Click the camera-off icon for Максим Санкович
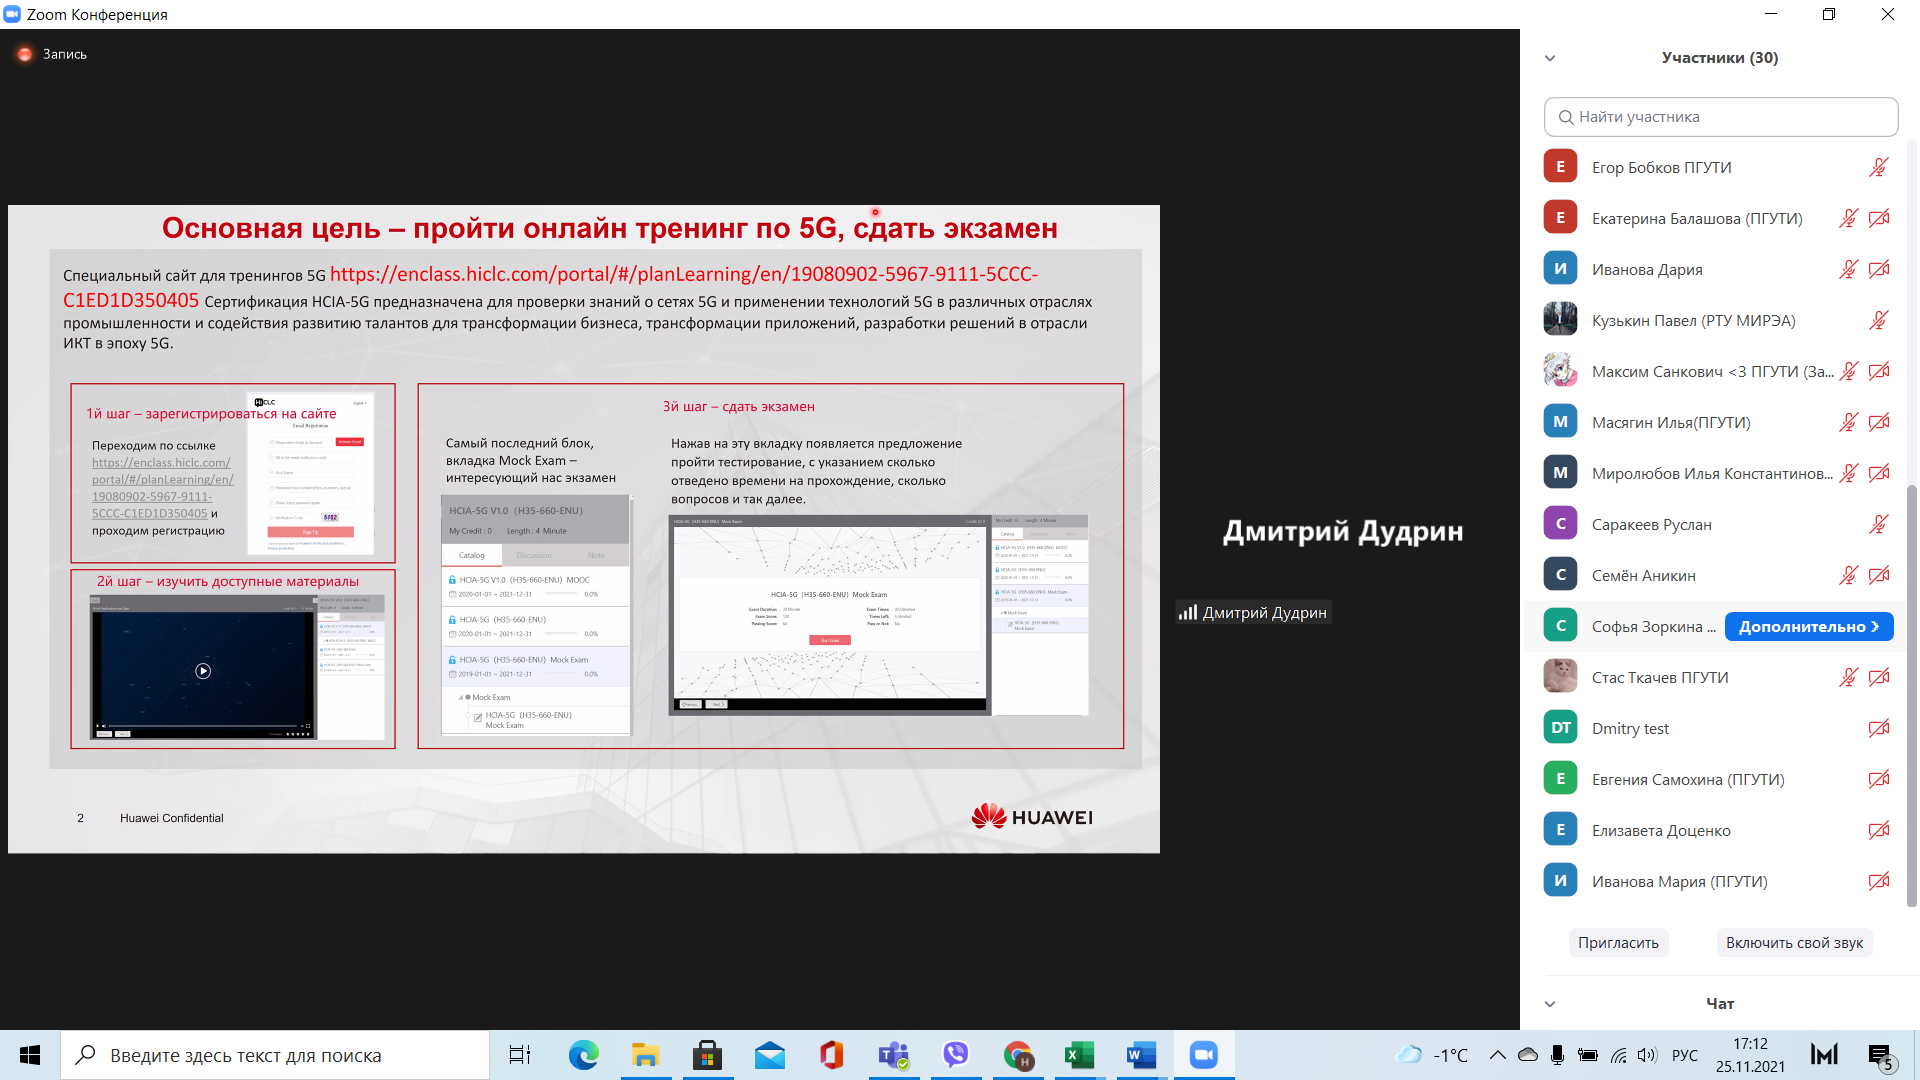 coord(1879,371)
